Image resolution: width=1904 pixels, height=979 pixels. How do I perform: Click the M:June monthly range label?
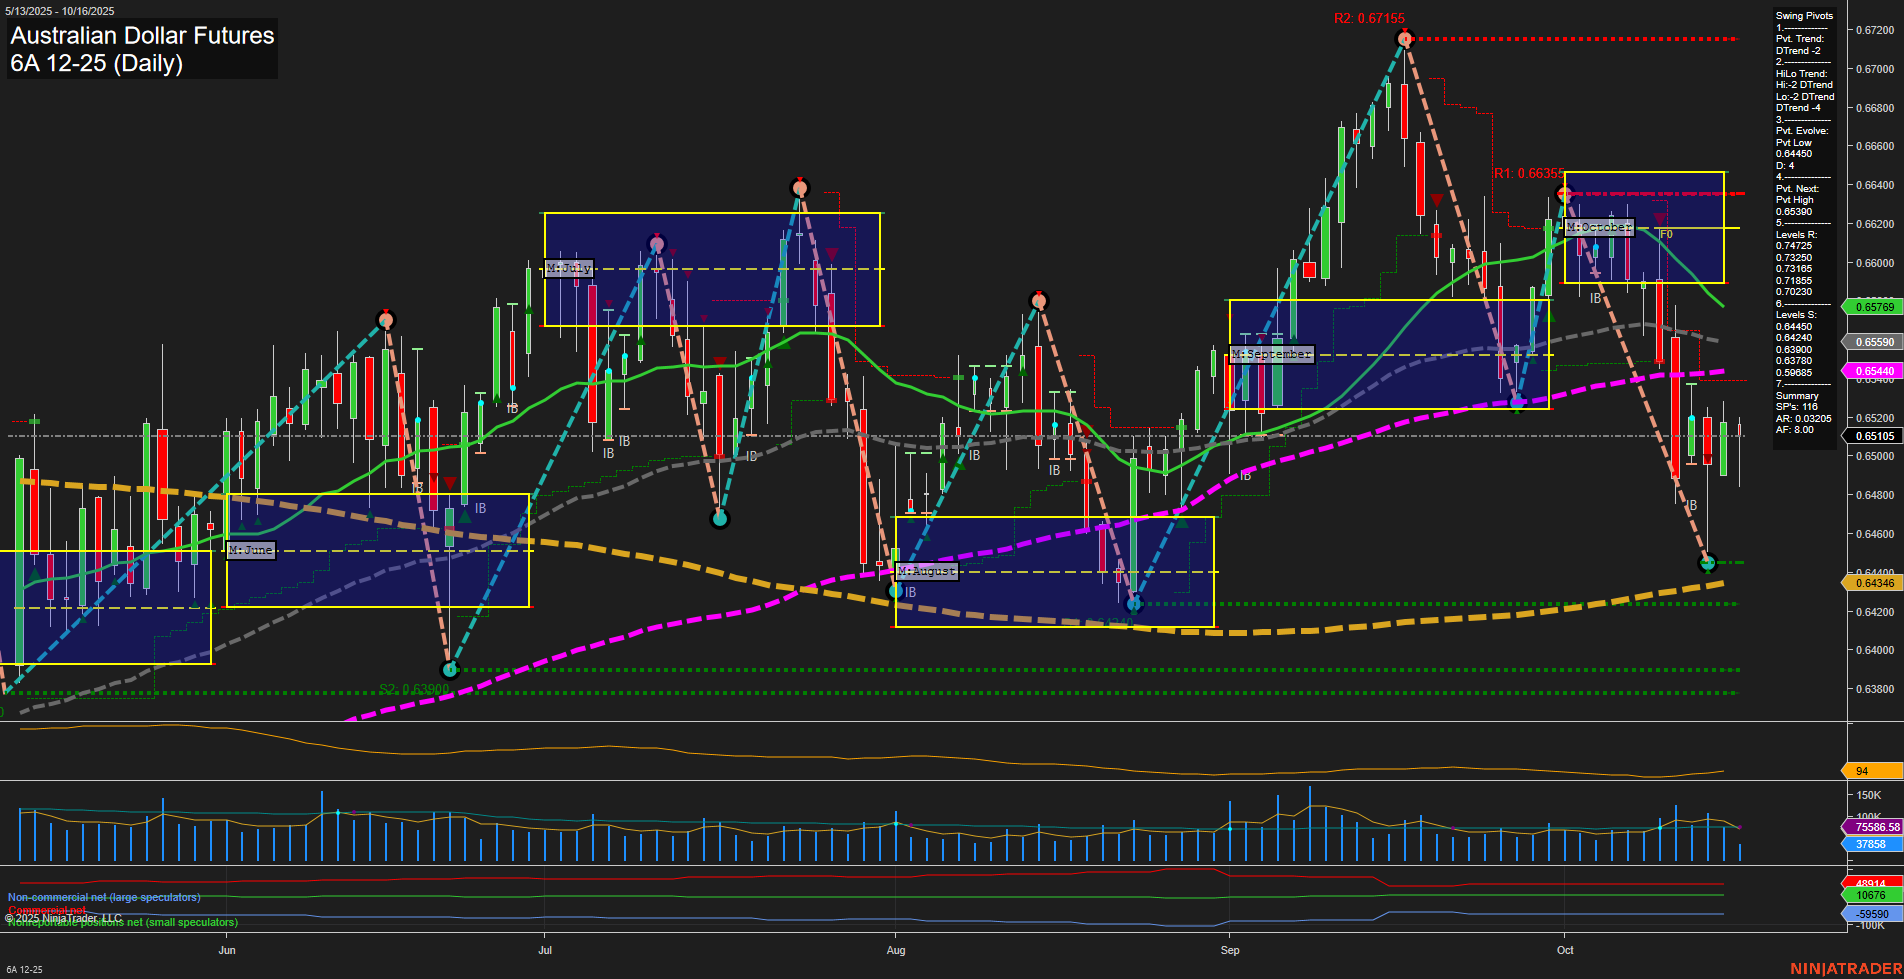tap(250, 550)
